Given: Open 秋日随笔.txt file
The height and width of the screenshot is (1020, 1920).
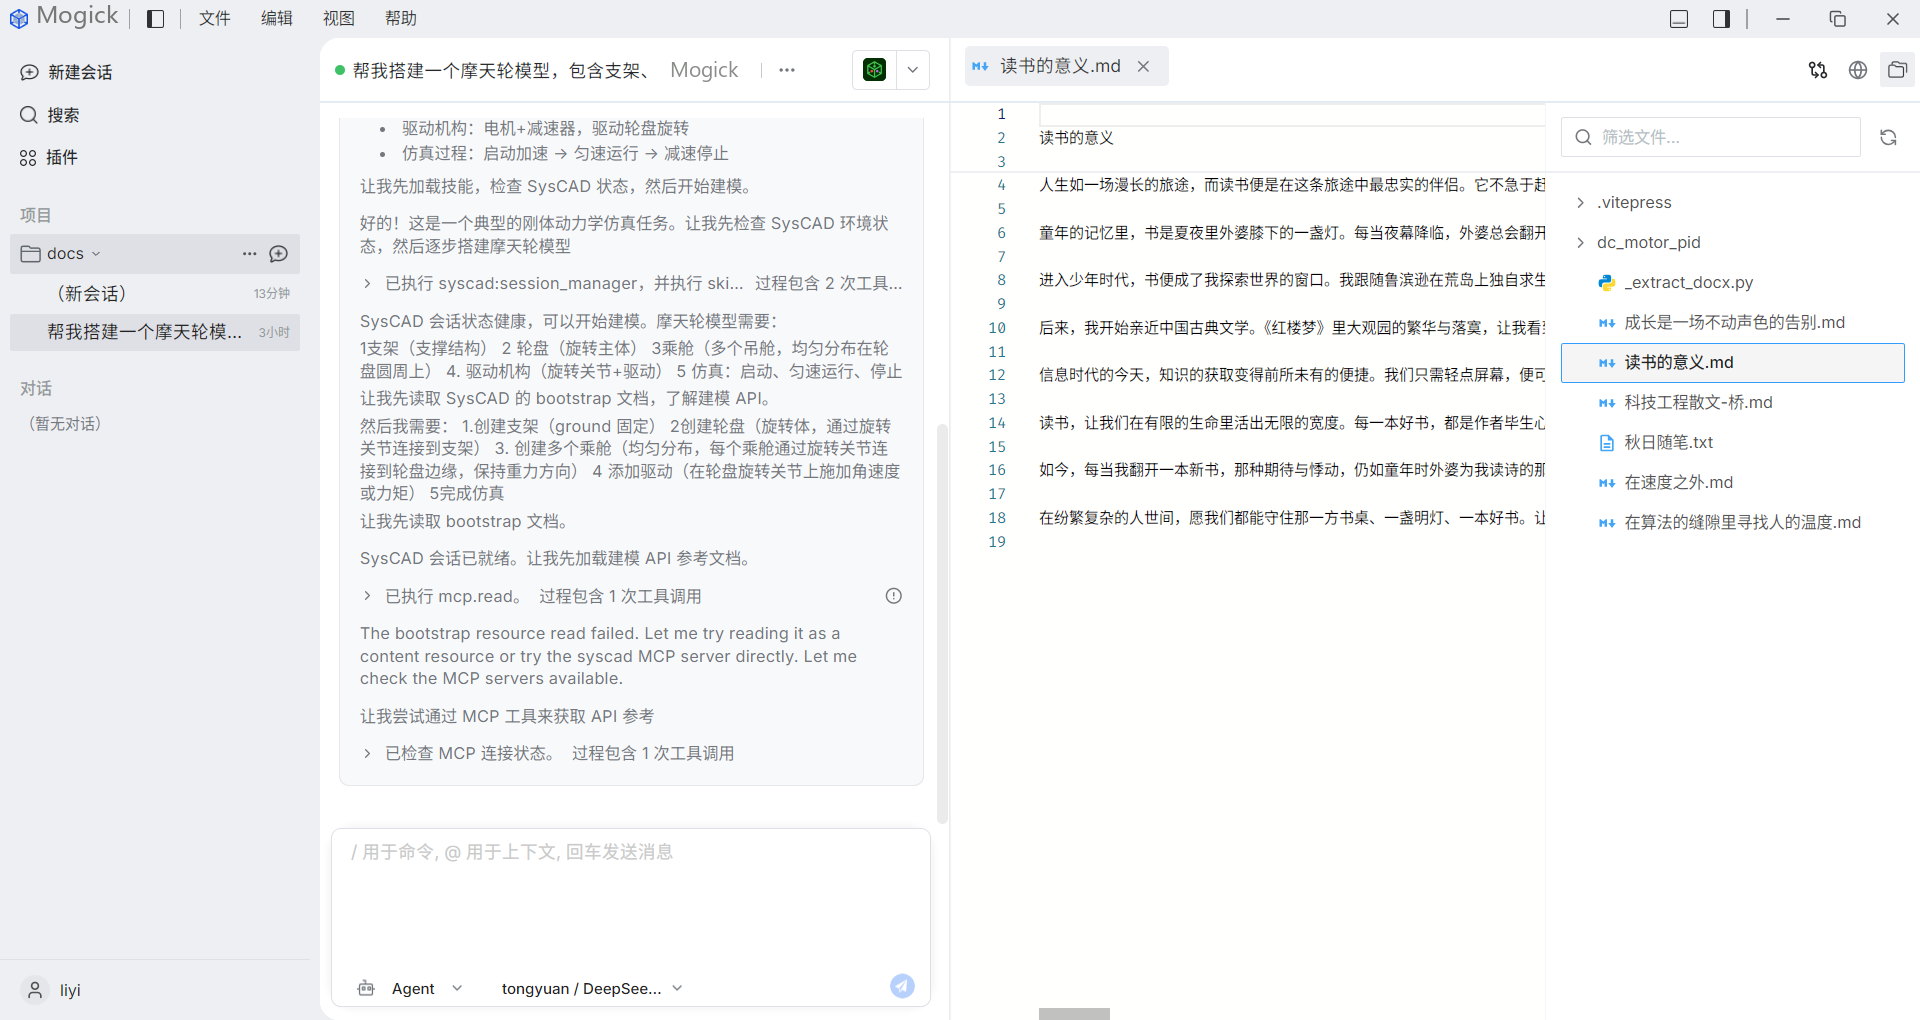Looking at the screenshot, I should tap(1732, 442).
